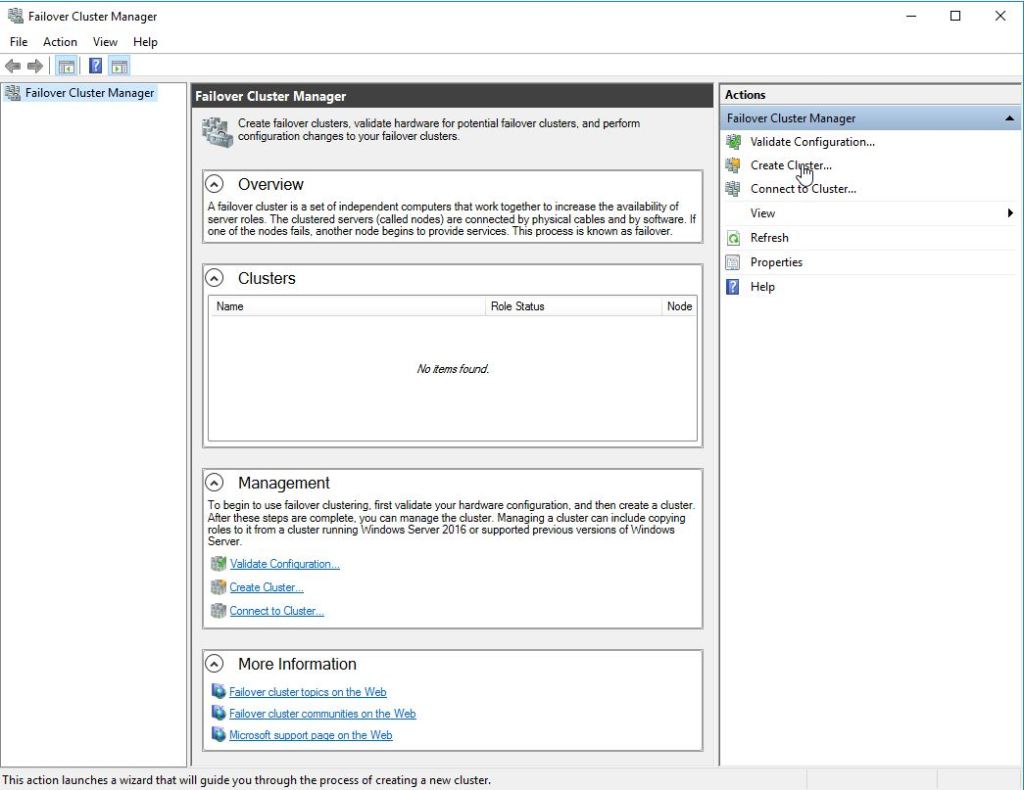Select Validate Configuration in the Actions pane
1024x790 pixels.
812,141
